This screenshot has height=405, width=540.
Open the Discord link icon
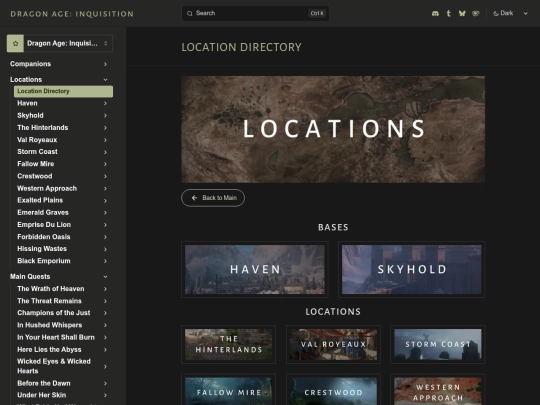(435, 13)
